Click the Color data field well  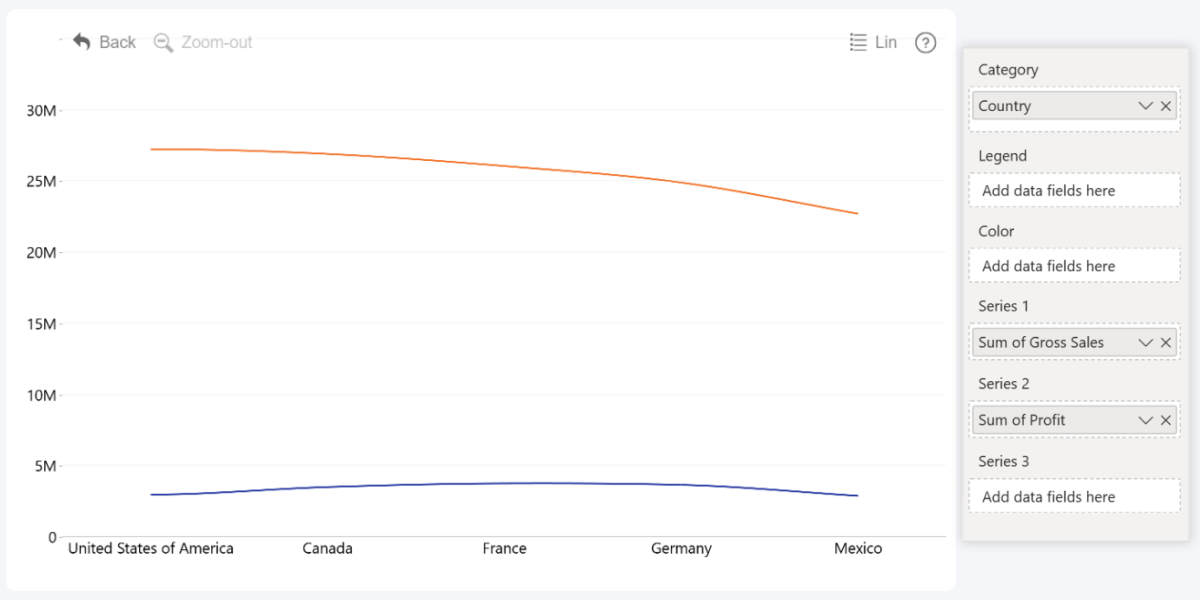[x=1074, y=266]
